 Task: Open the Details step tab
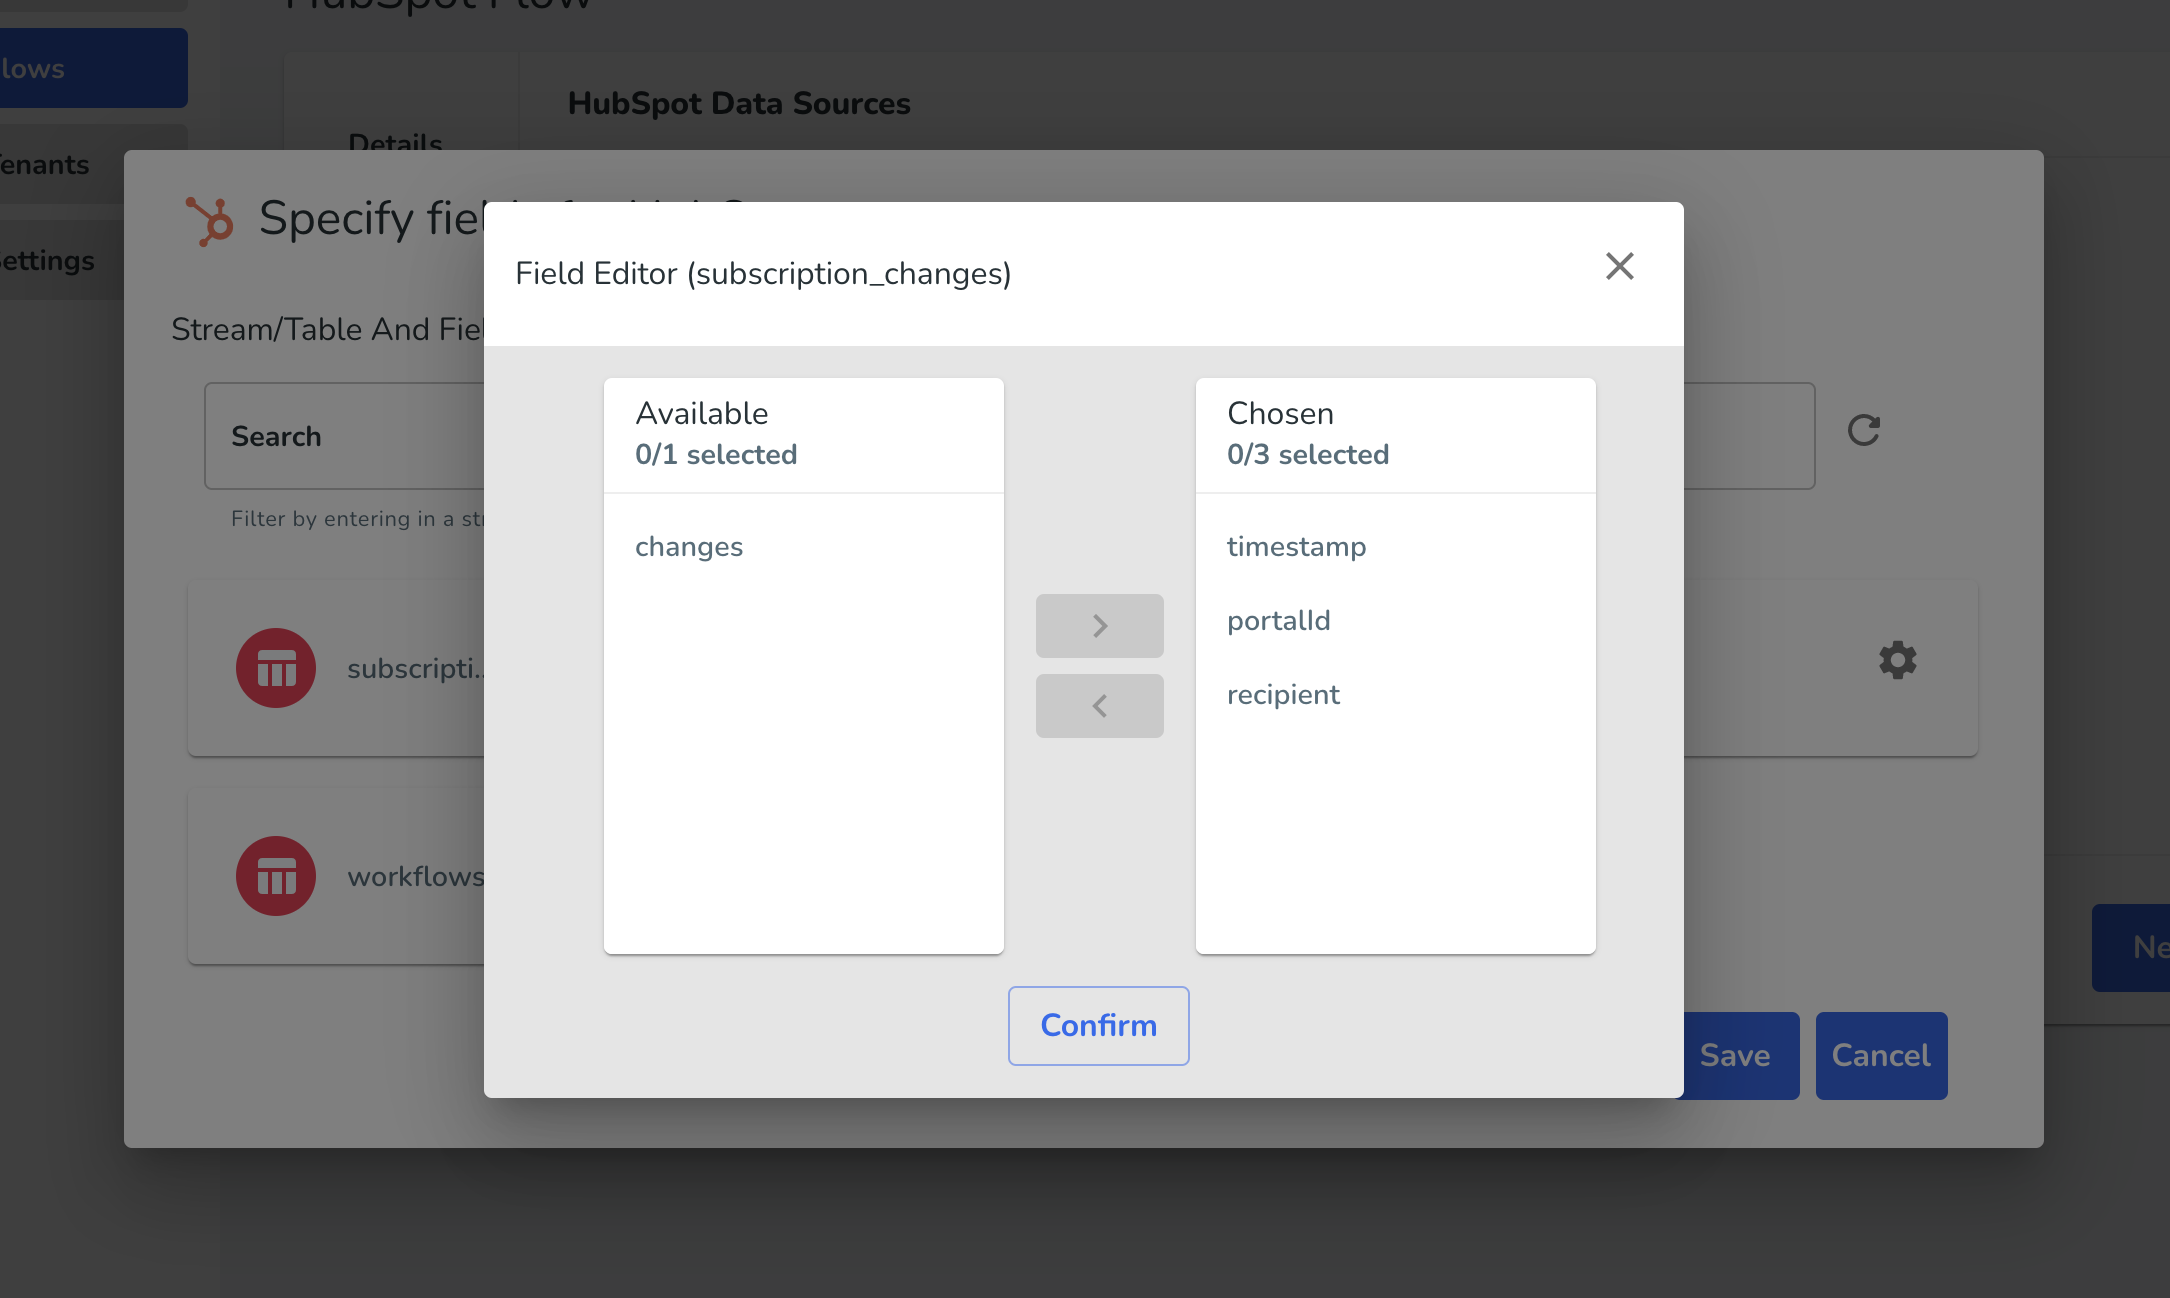pos(395,143)
